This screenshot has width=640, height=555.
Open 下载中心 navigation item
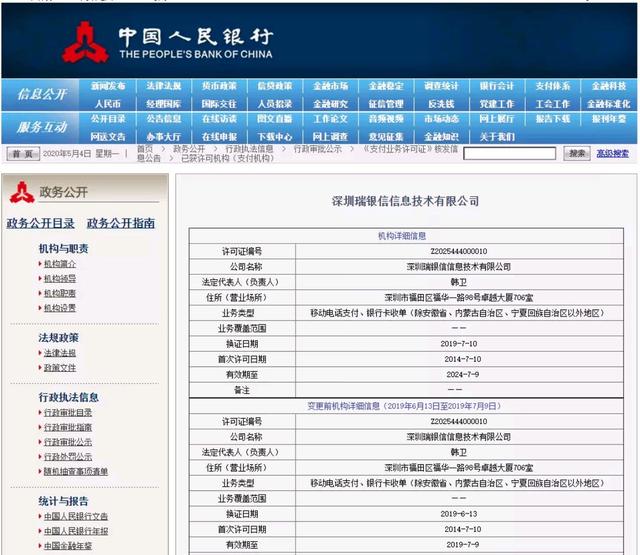[275, 137]
